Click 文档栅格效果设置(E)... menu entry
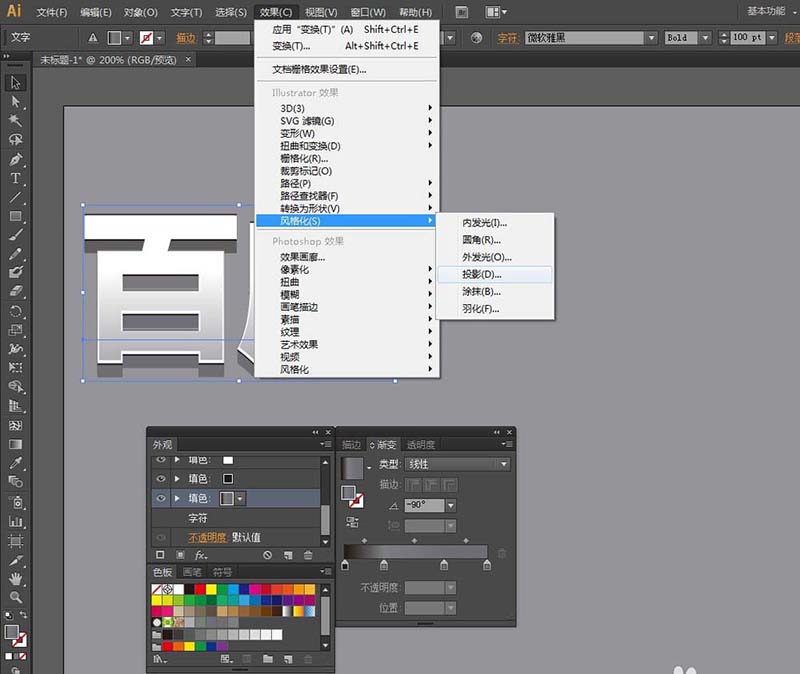 (319, 69)
